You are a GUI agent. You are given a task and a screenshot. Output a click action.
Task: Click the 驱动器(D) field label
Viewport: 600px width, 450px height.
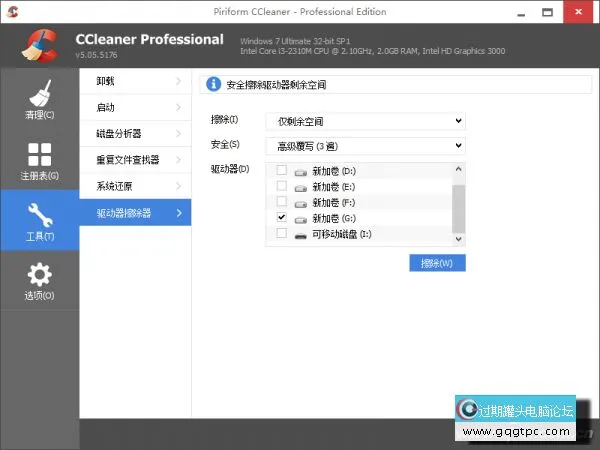(230, 169)
